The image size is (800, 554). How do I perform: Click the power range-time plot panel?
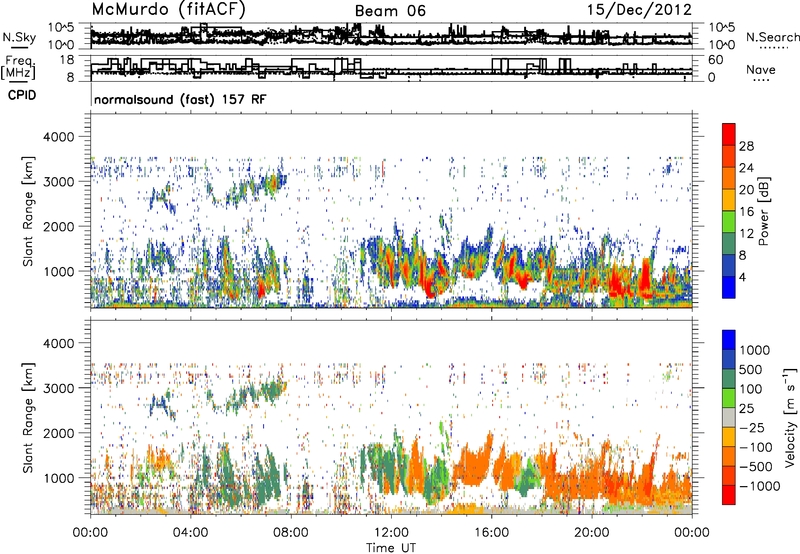[392, 211]
